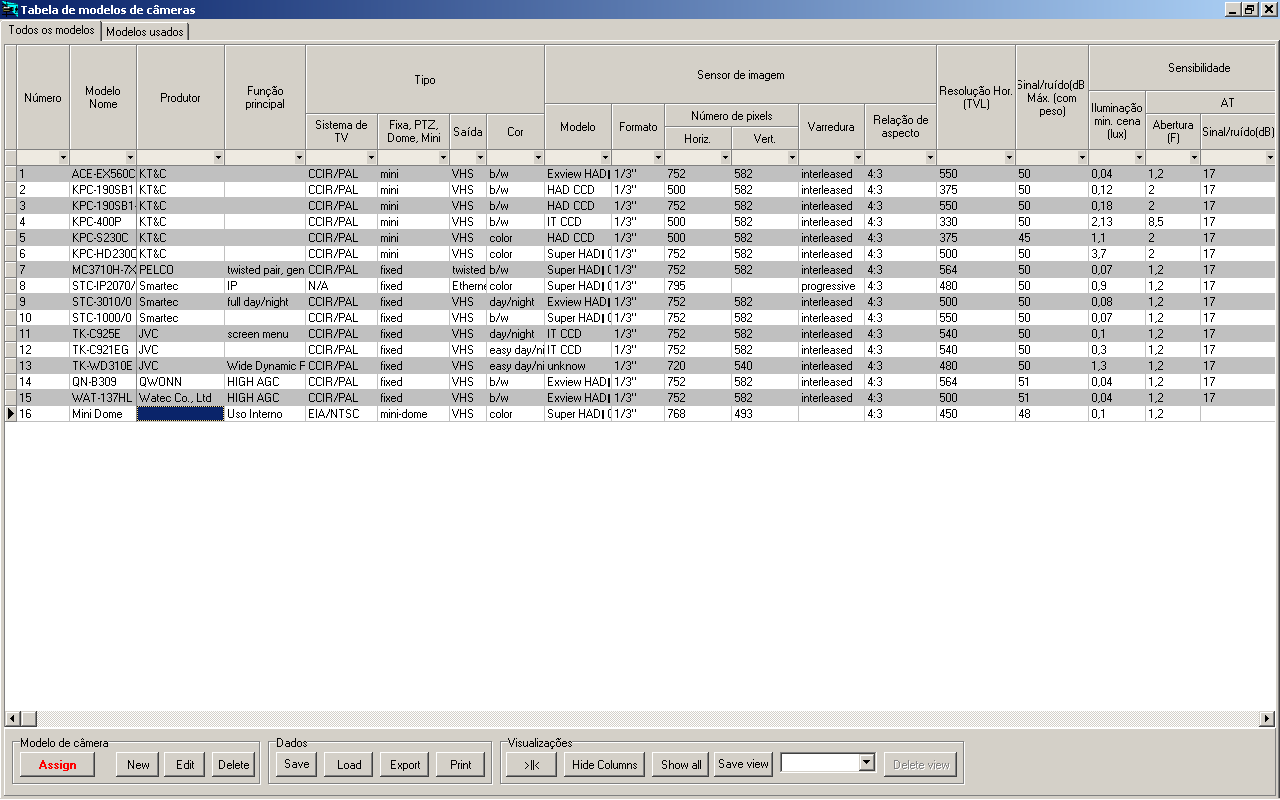This screenshot has width=1280, height=800.
Task: Click the Edit camera model button
Action: pyautogui.click(x=185, y=765)
